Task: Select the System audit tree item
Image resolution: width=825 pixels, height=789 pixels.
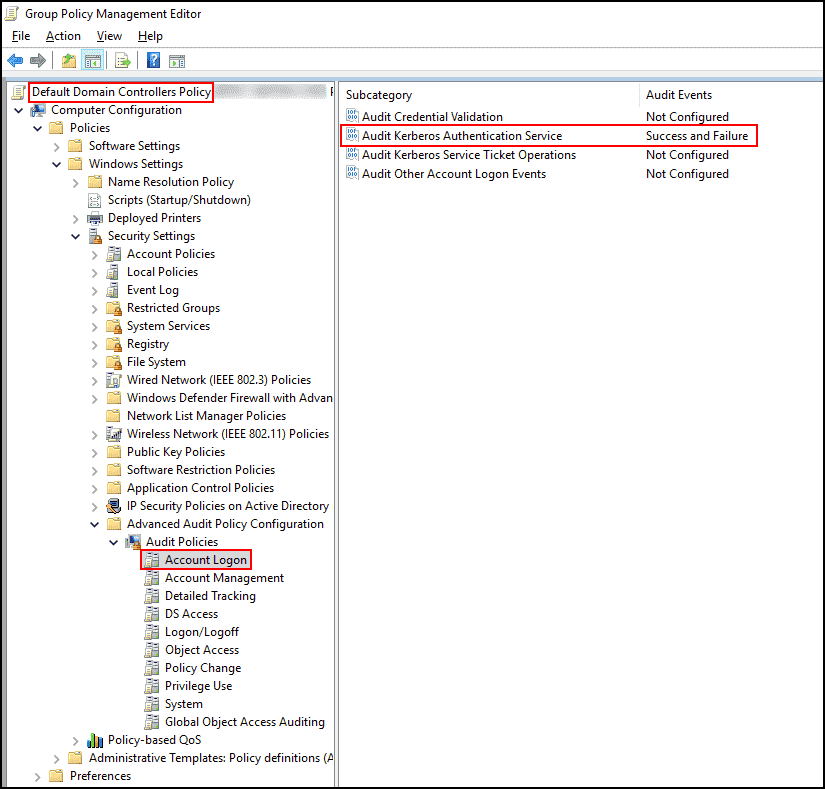Action: pos(183,704)
